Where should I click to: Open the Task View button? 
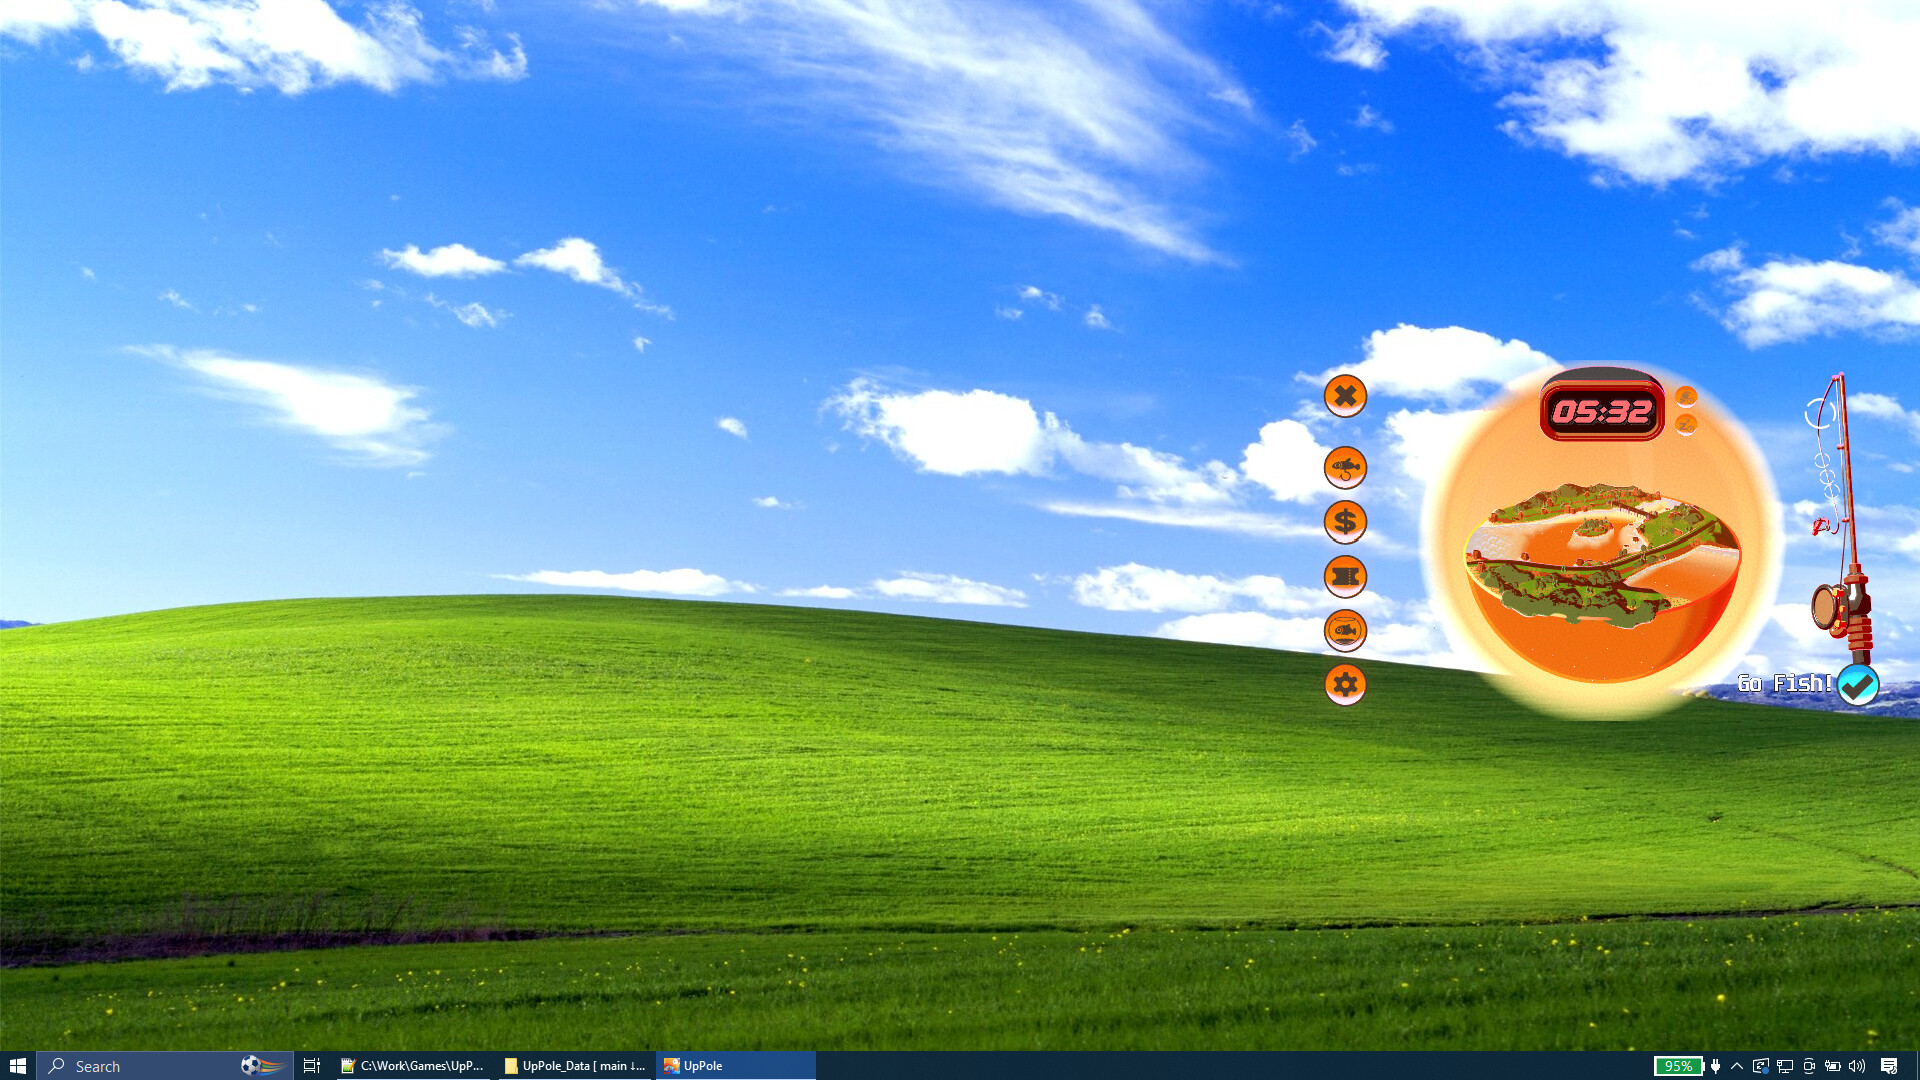[x=312, y=1066]
